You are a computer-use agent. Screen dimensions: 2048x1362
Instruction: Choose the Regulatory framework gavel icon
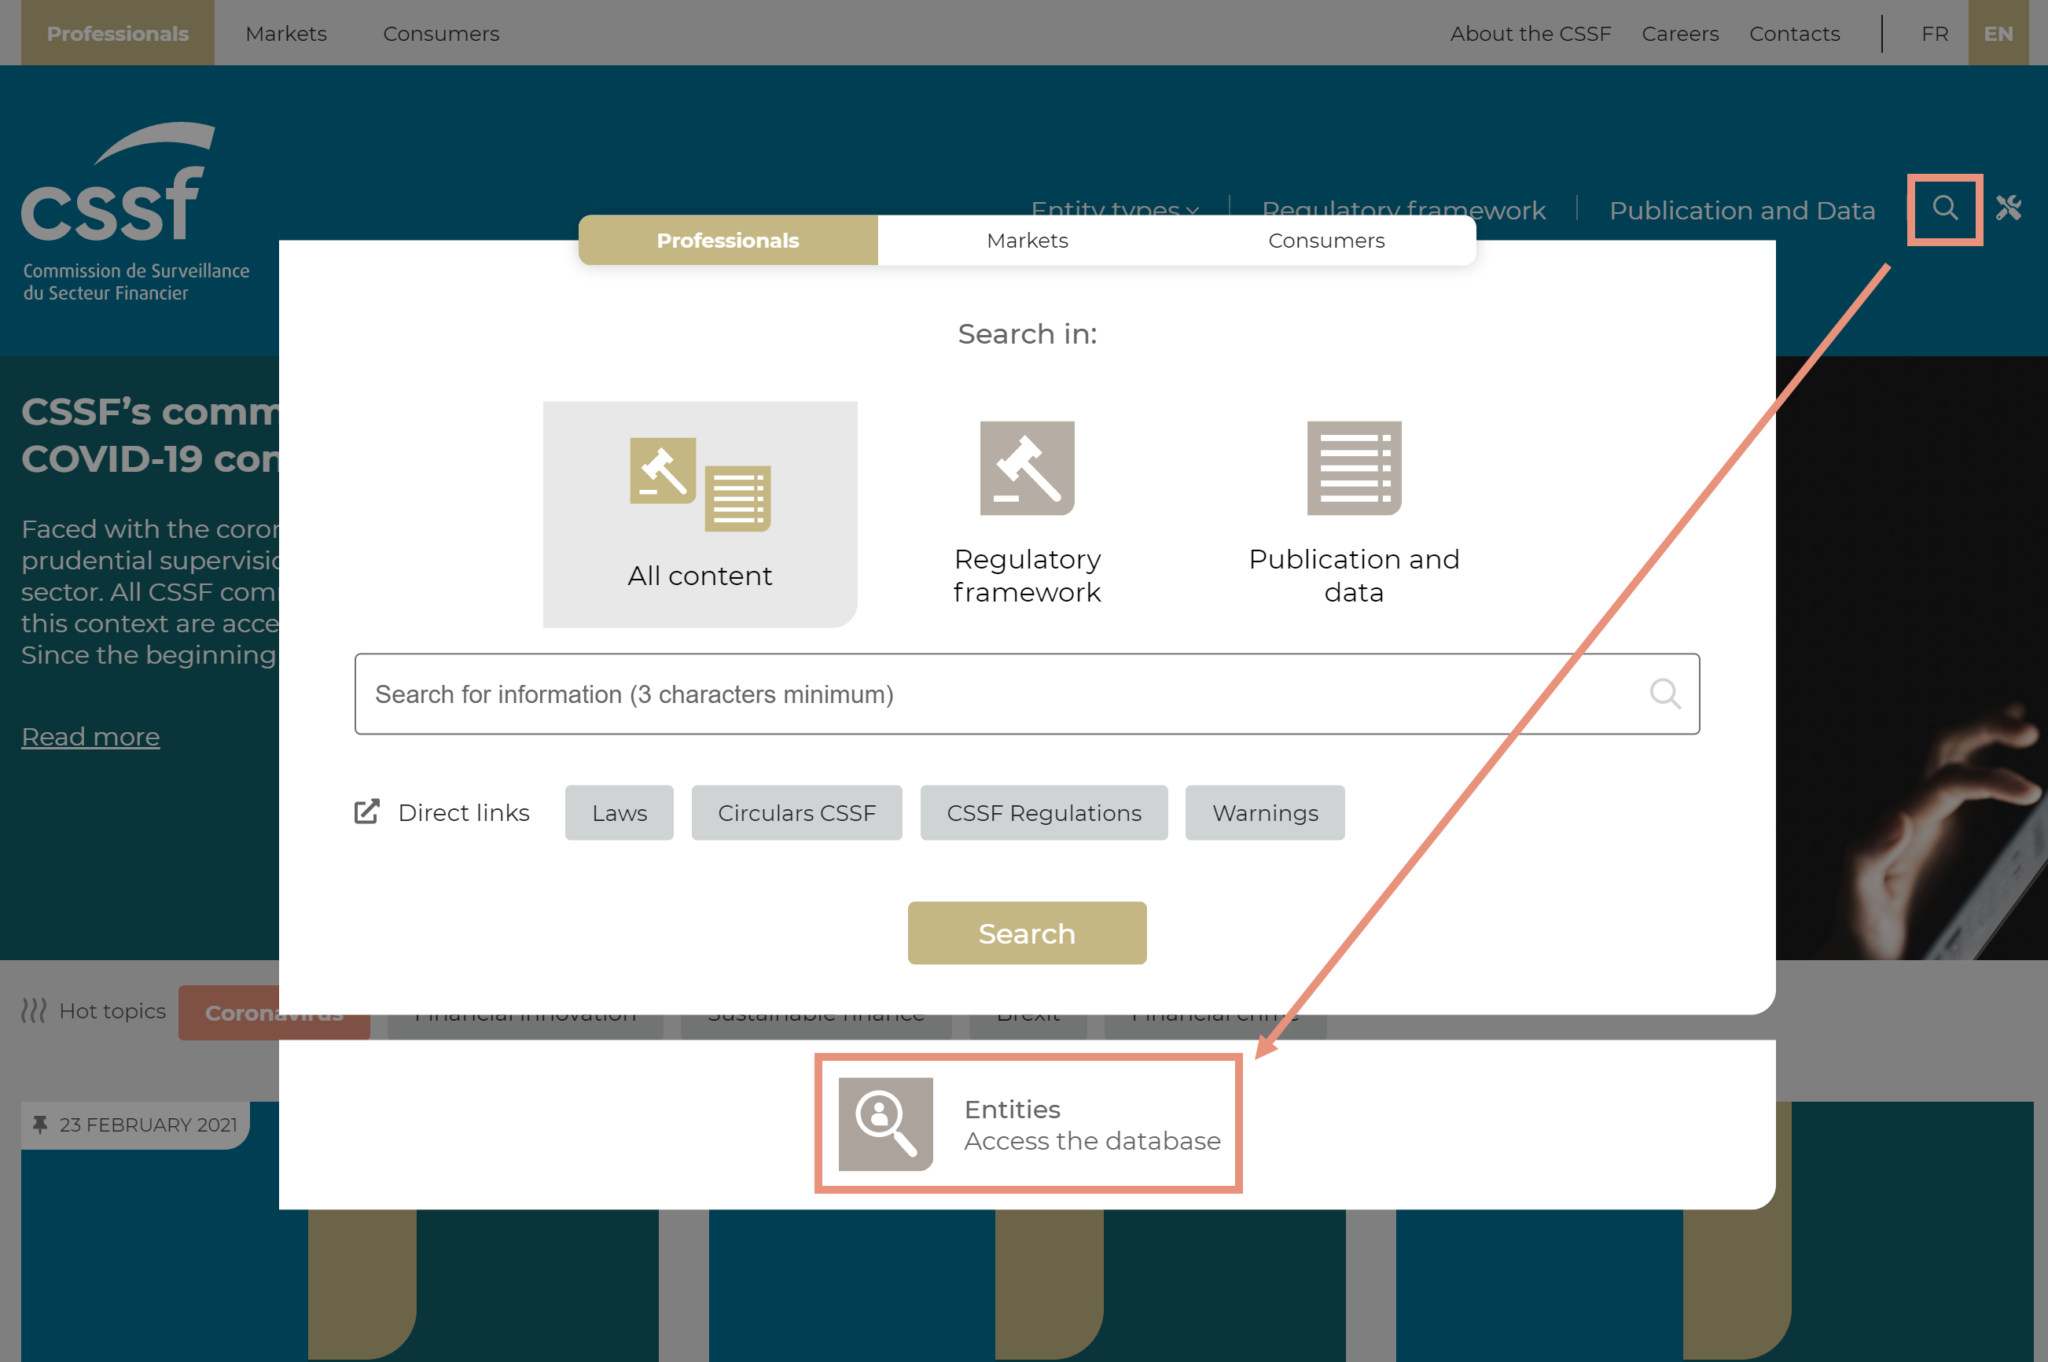[x=1026, y=468]
